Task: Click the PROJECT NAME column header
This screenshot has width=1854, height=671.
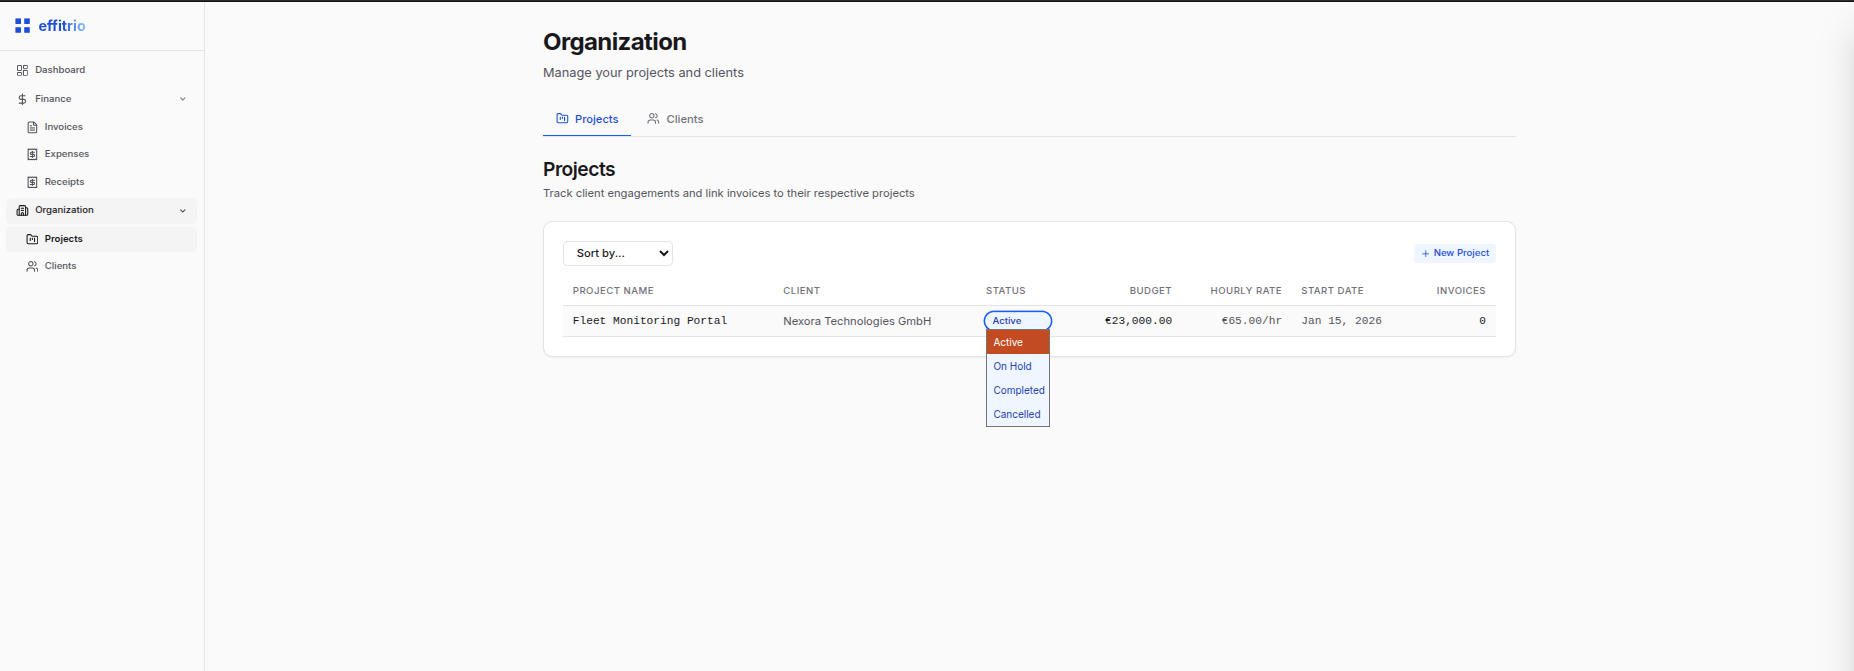Action: (613, 291)
